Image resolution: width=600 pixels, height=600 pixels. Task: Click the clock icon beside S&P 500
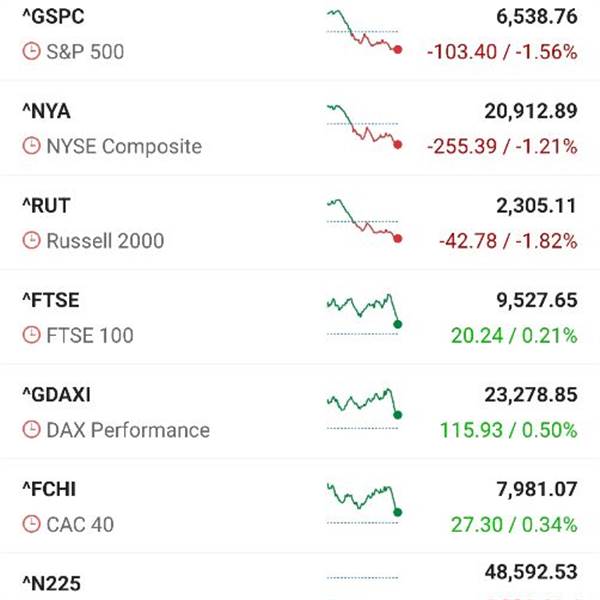[x=32, y=51]
